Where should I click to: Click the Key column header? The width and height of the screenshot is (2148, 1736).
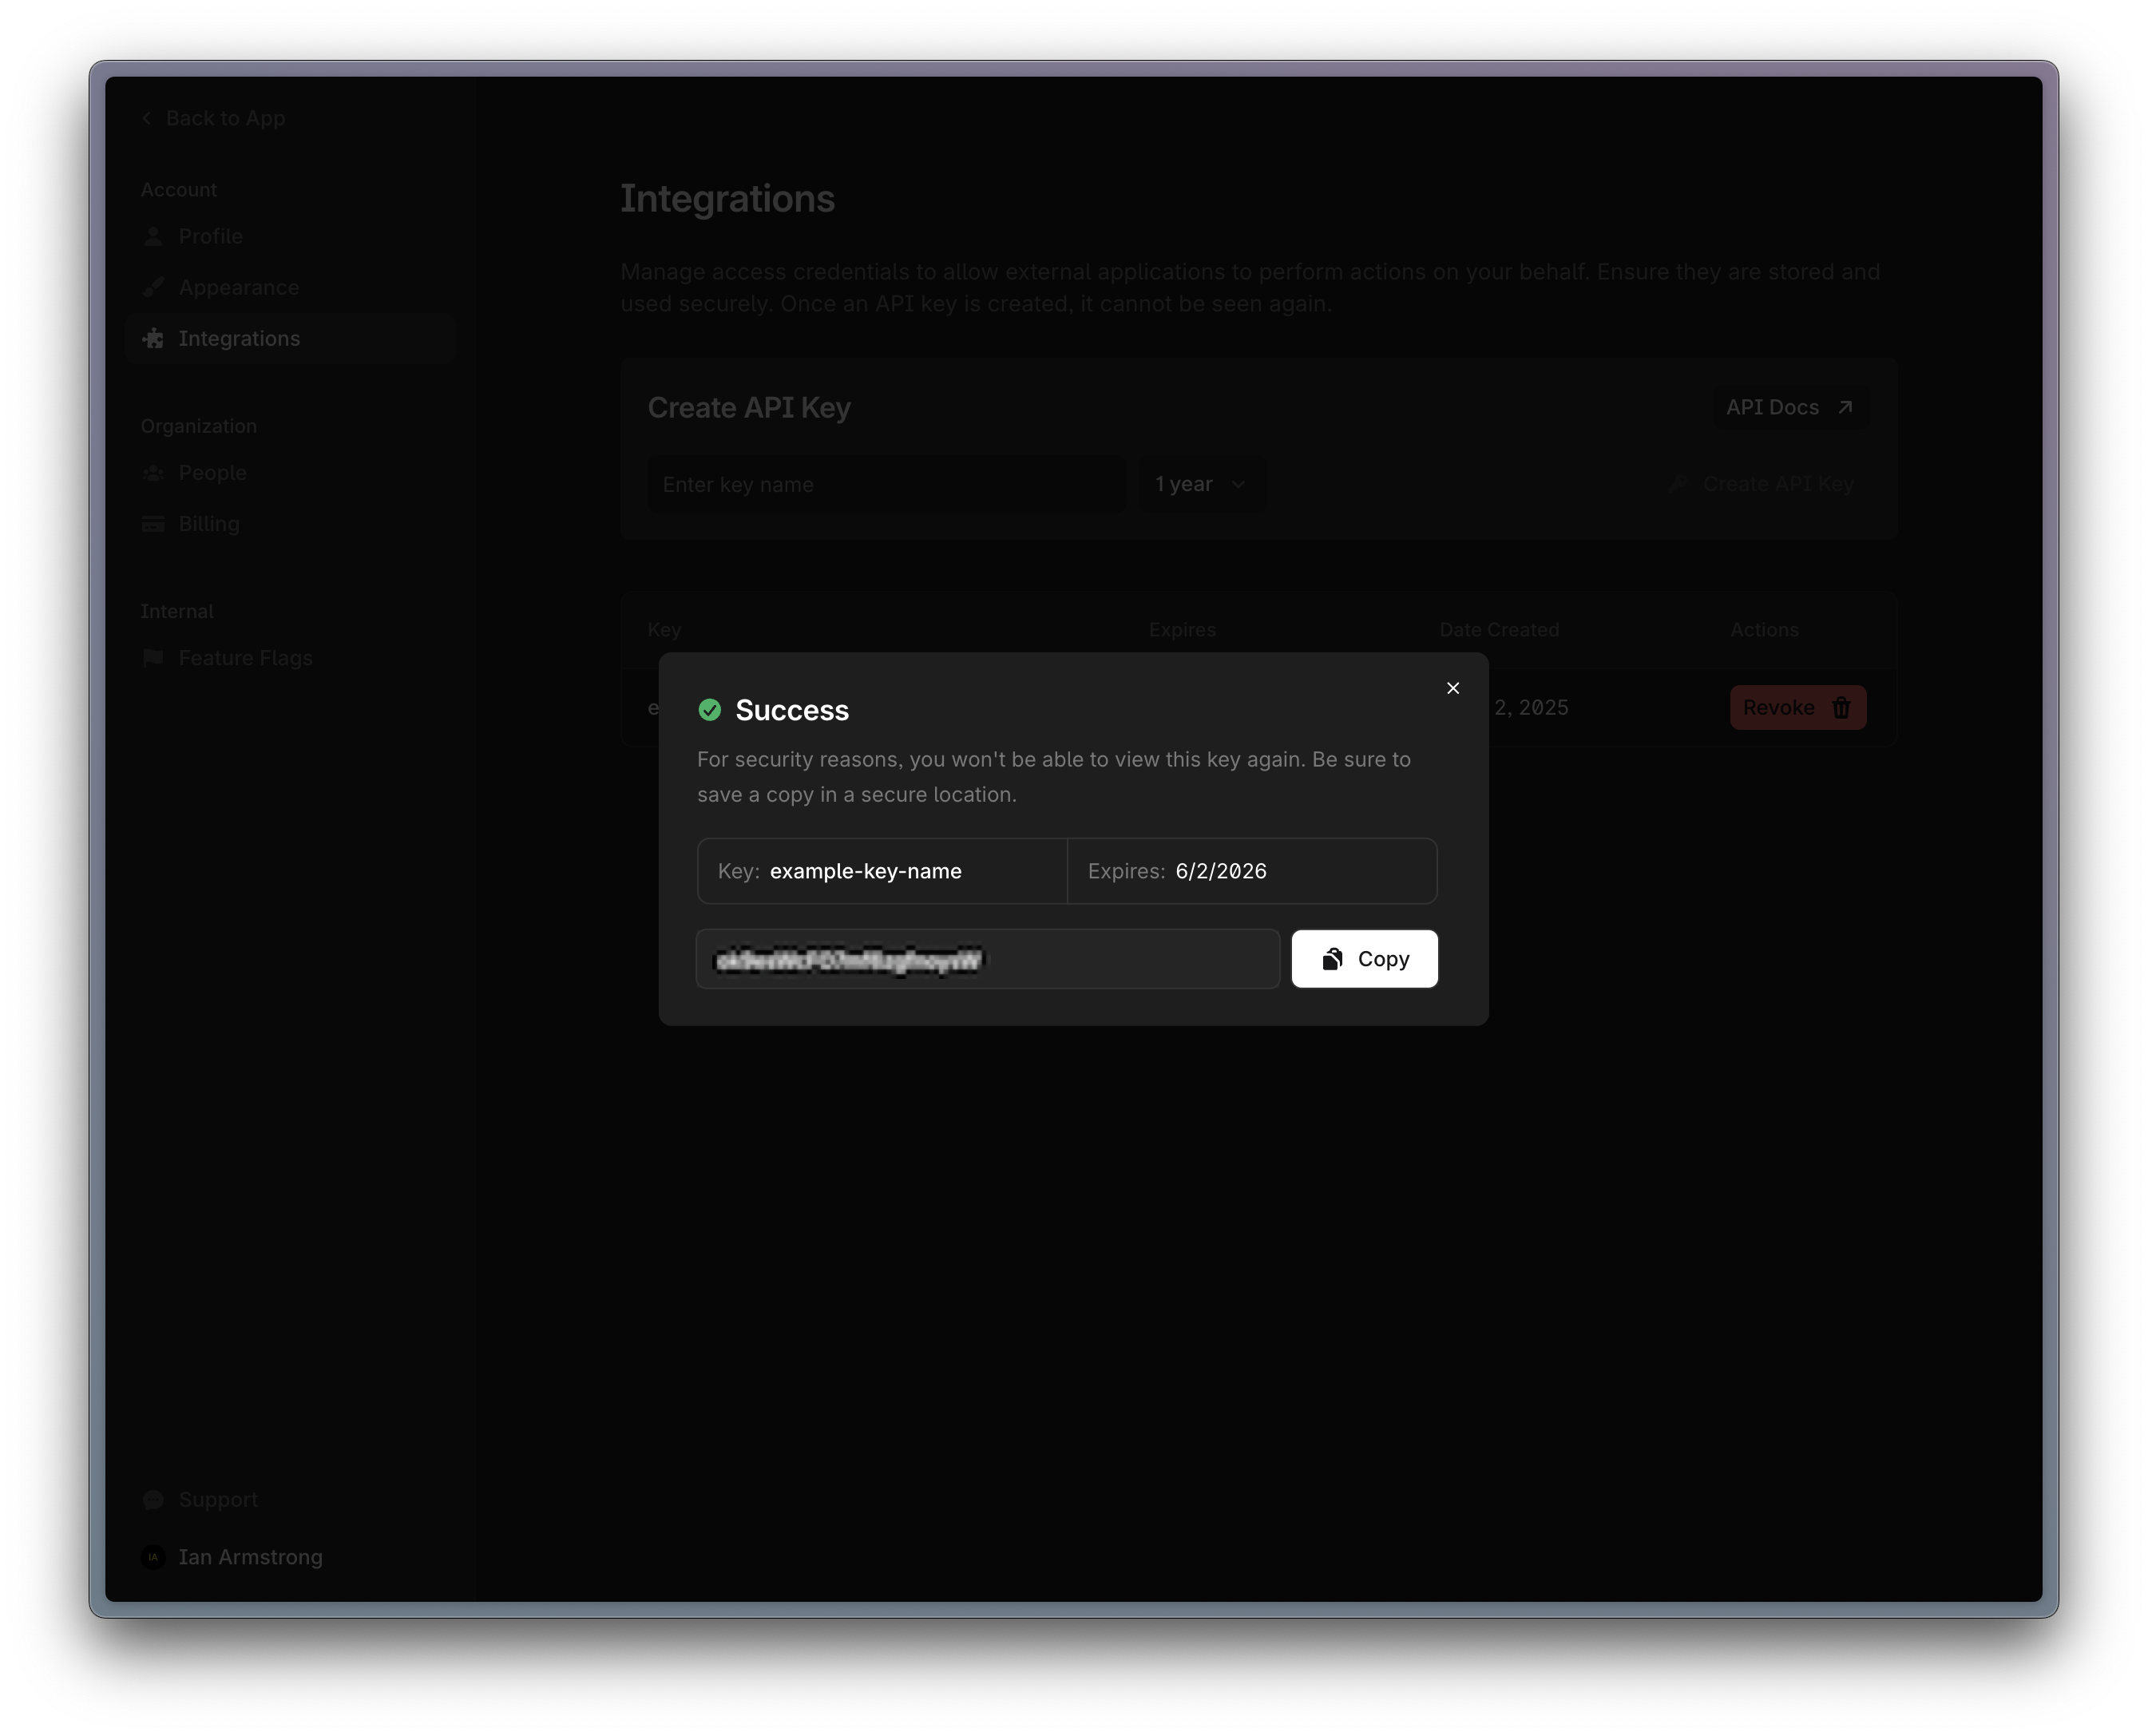664,630
